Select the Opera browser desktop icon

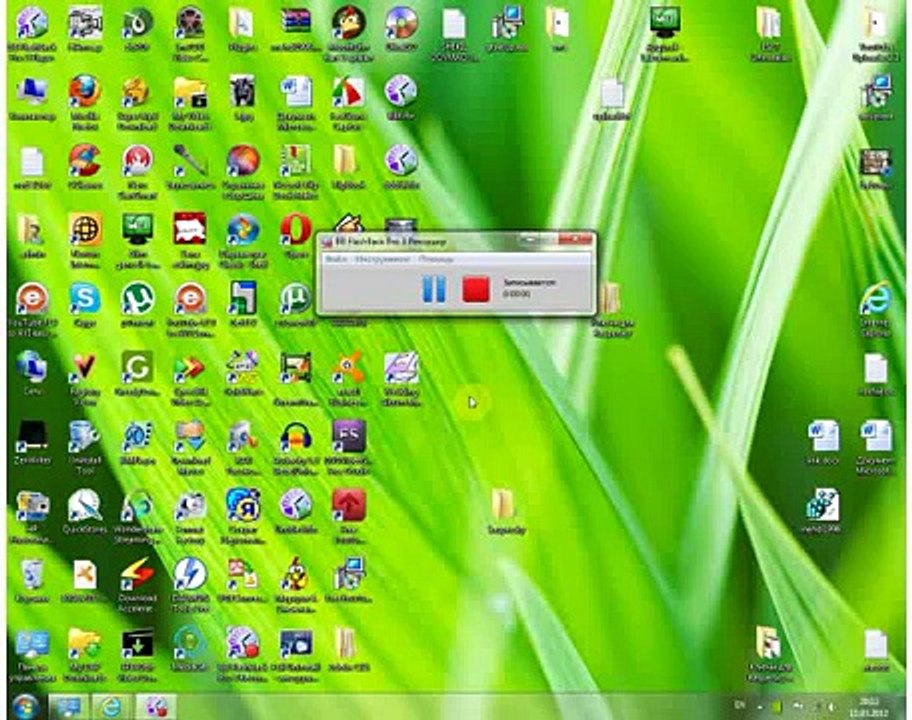[x=295, y=236]
